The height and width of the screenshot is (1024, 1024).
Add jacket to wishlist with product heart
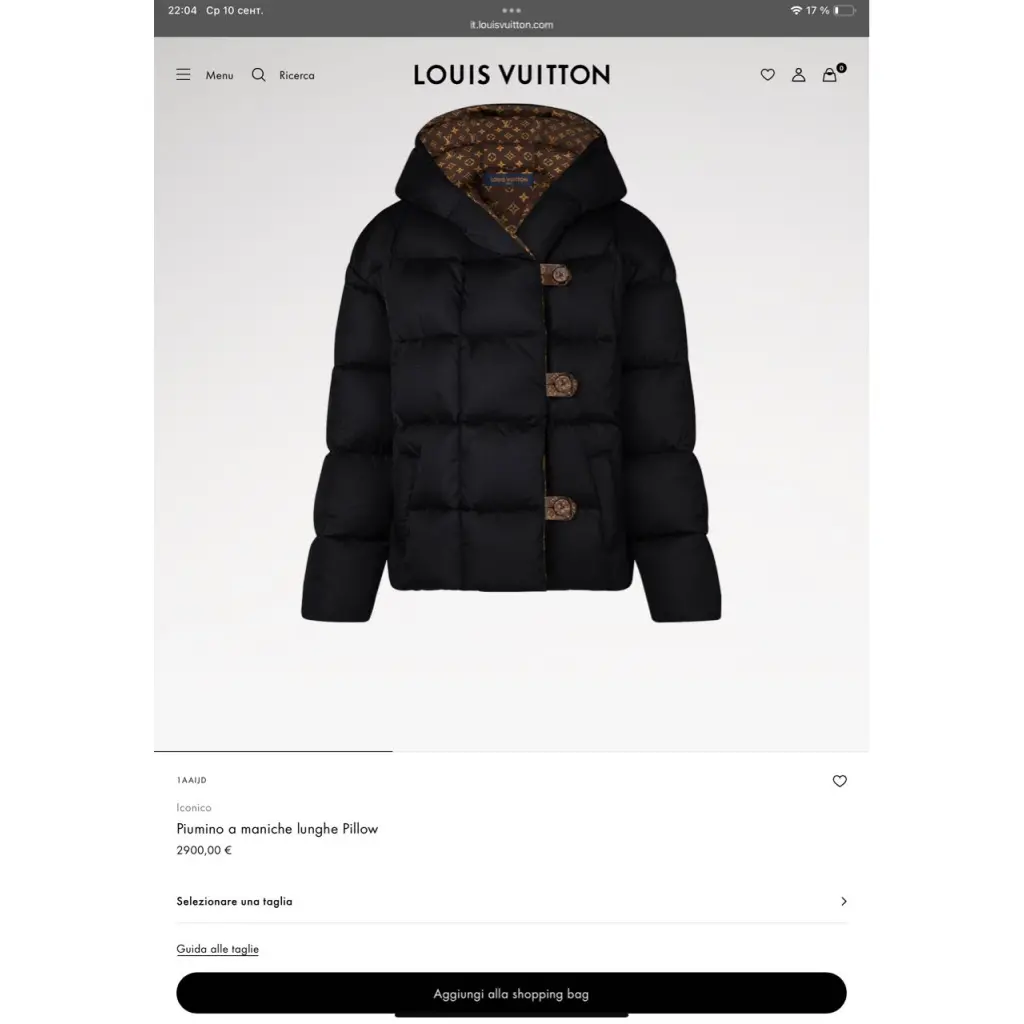[x=839, y=780]
